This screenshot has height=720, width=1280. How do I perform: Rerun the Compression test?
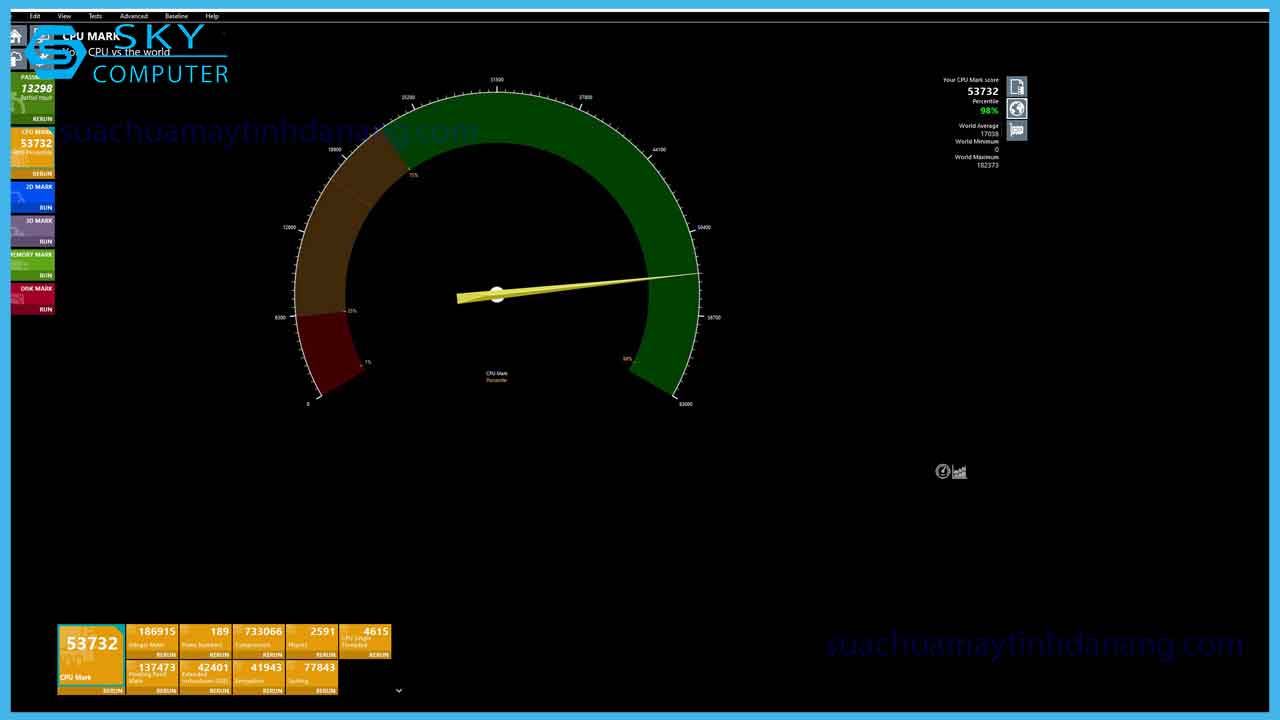(x=272, y=655)
